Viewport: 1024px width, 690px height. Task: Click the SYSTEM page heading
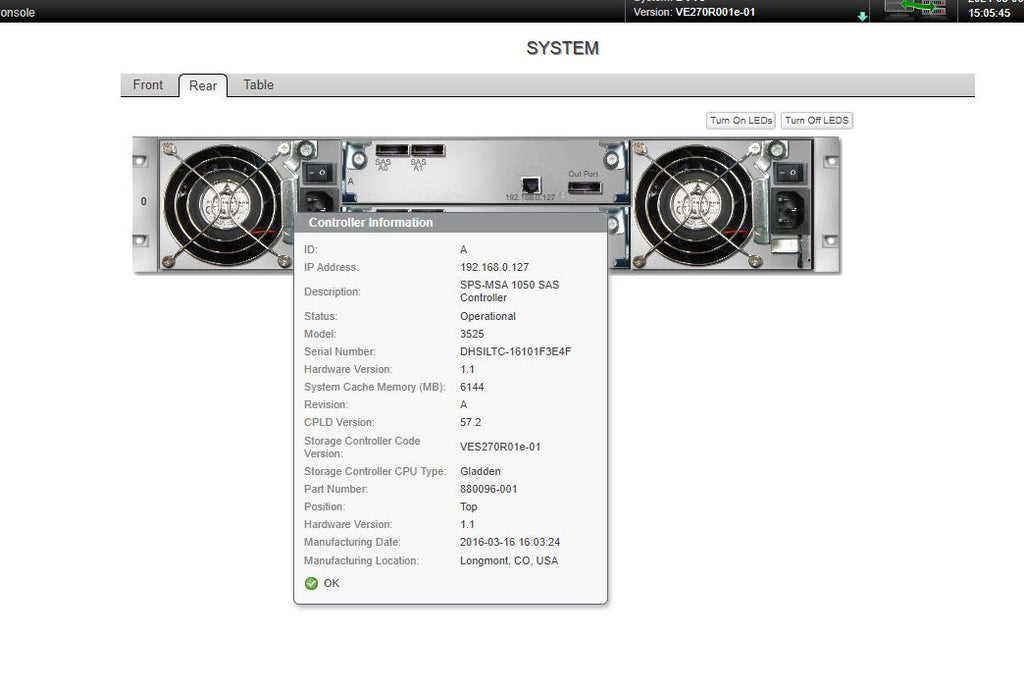coord(562,48)
